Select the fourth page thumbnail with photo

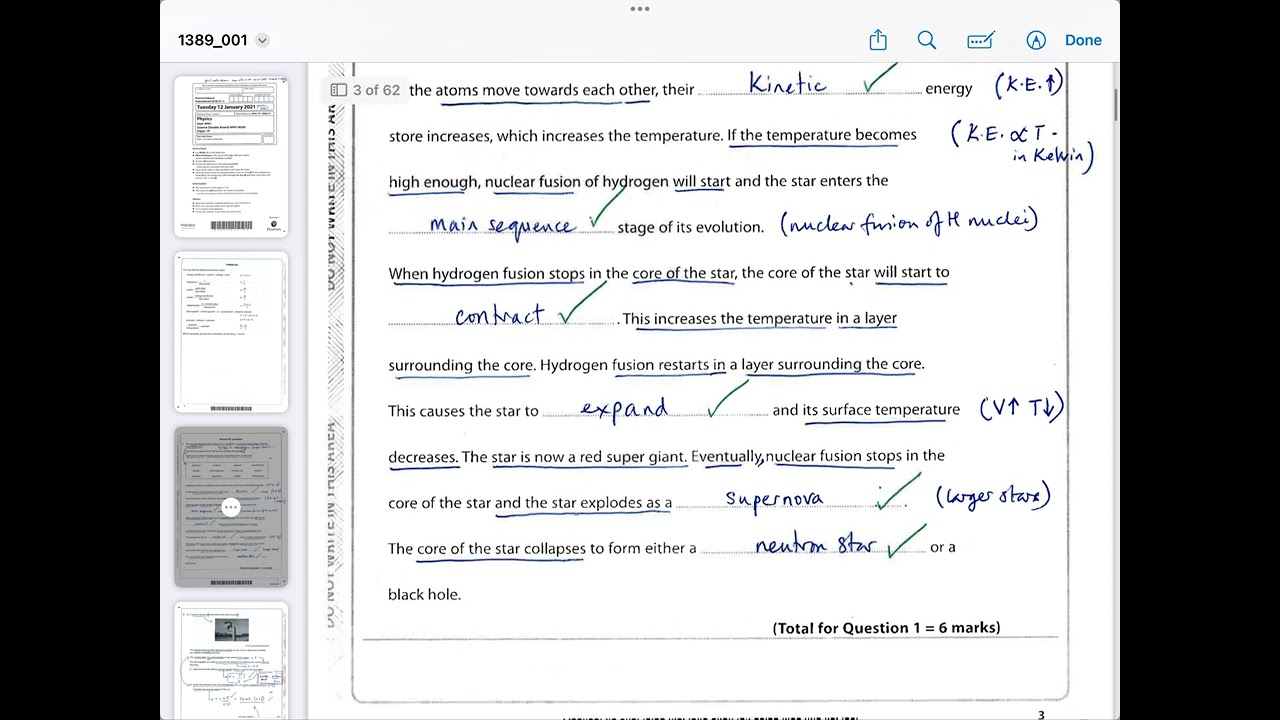(x=231, y=661)
